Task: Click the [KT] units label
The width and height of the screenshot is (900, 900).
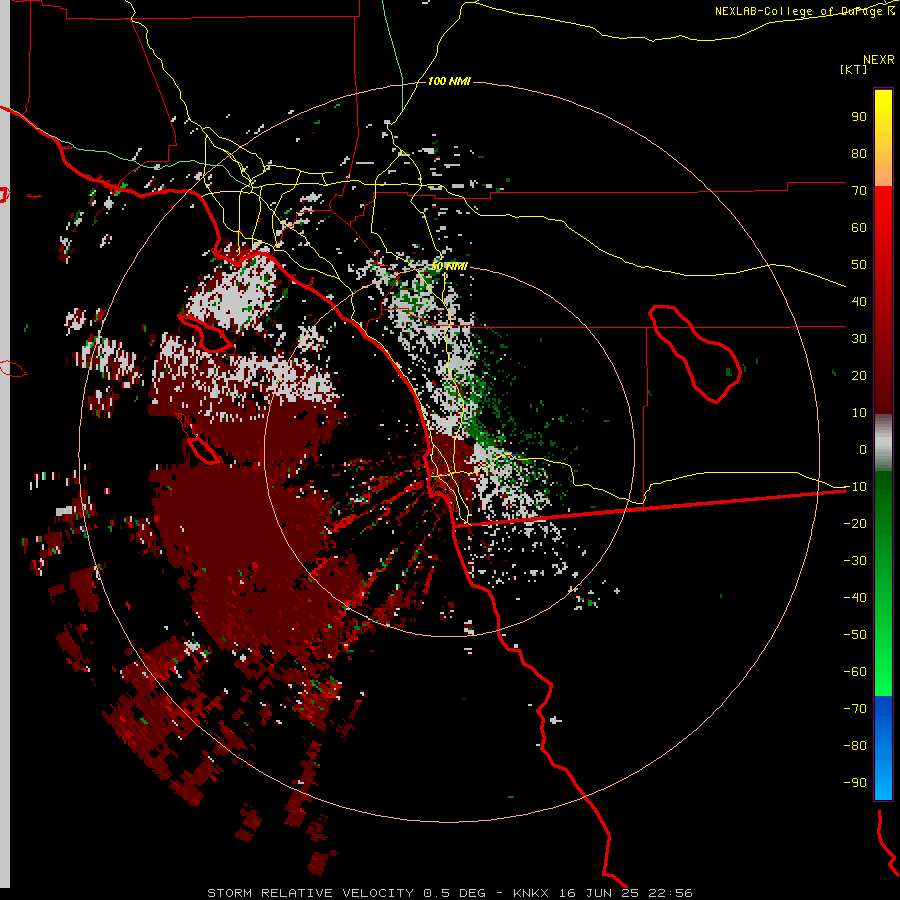Action: coord(854,69)
